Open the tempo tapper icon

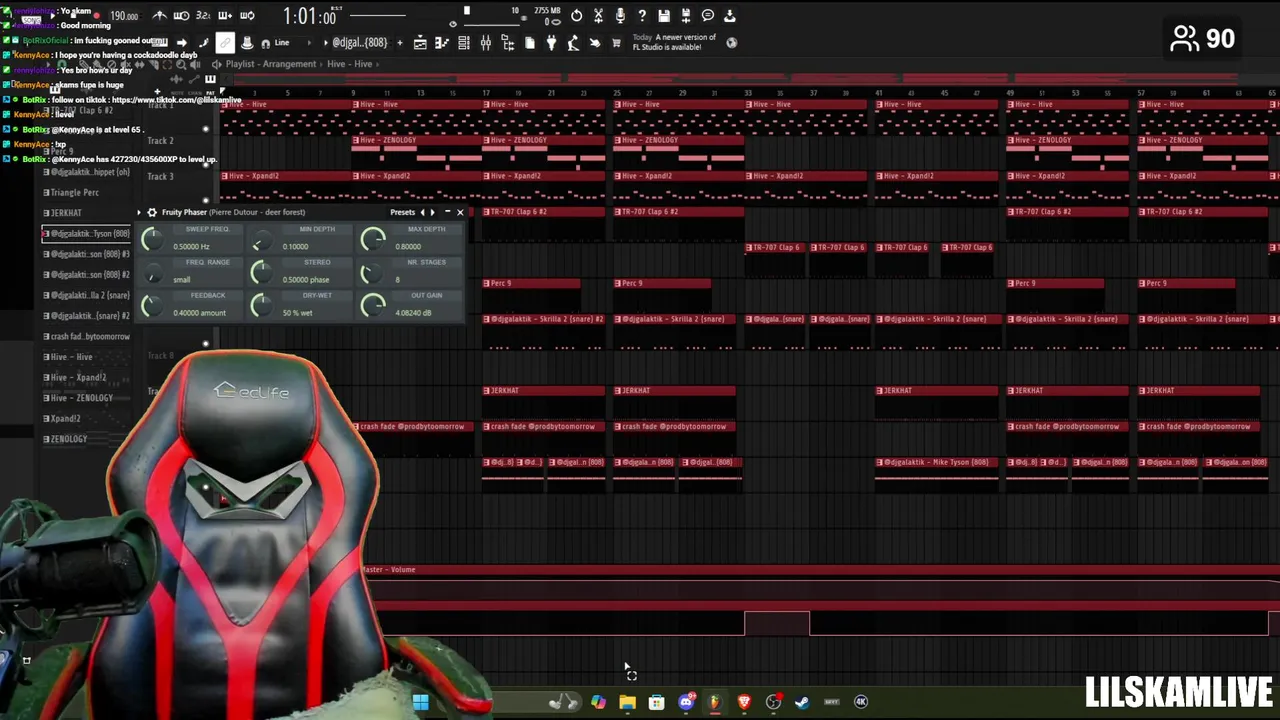click(573, 43)
